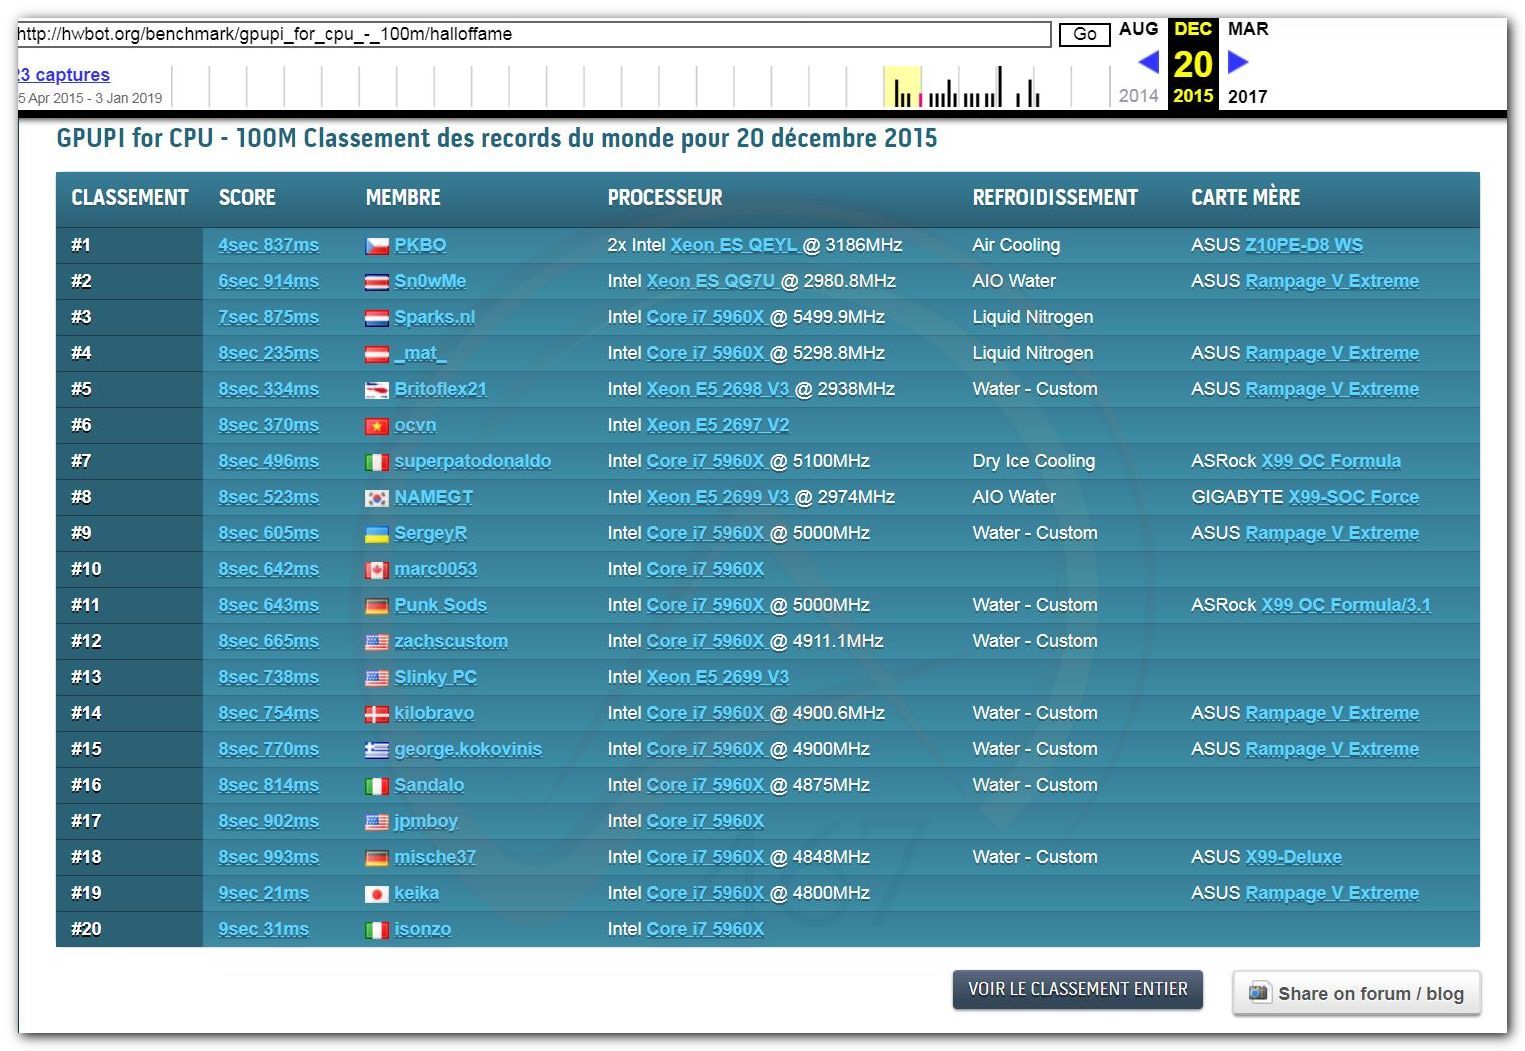Click the Vietnam flag next to ocvn
This screenshot has height=1051, width=1525.
pos(376,426)
